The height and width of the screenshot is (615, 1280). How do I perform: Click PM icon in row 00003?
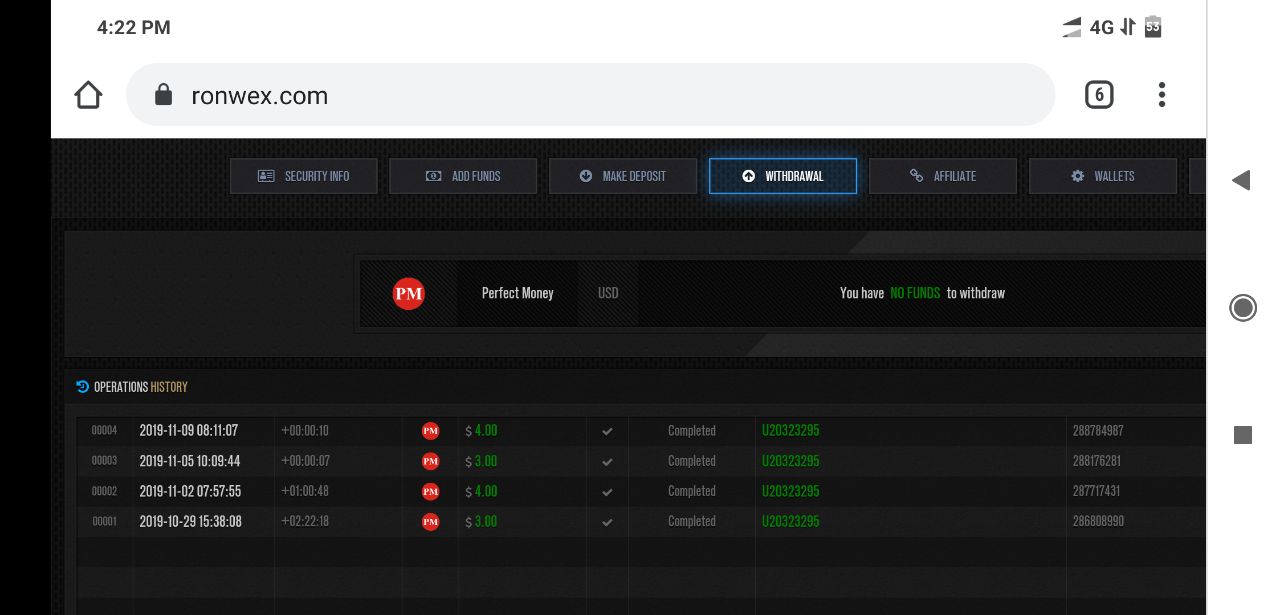pyautogui.click(x=431, y=461)
